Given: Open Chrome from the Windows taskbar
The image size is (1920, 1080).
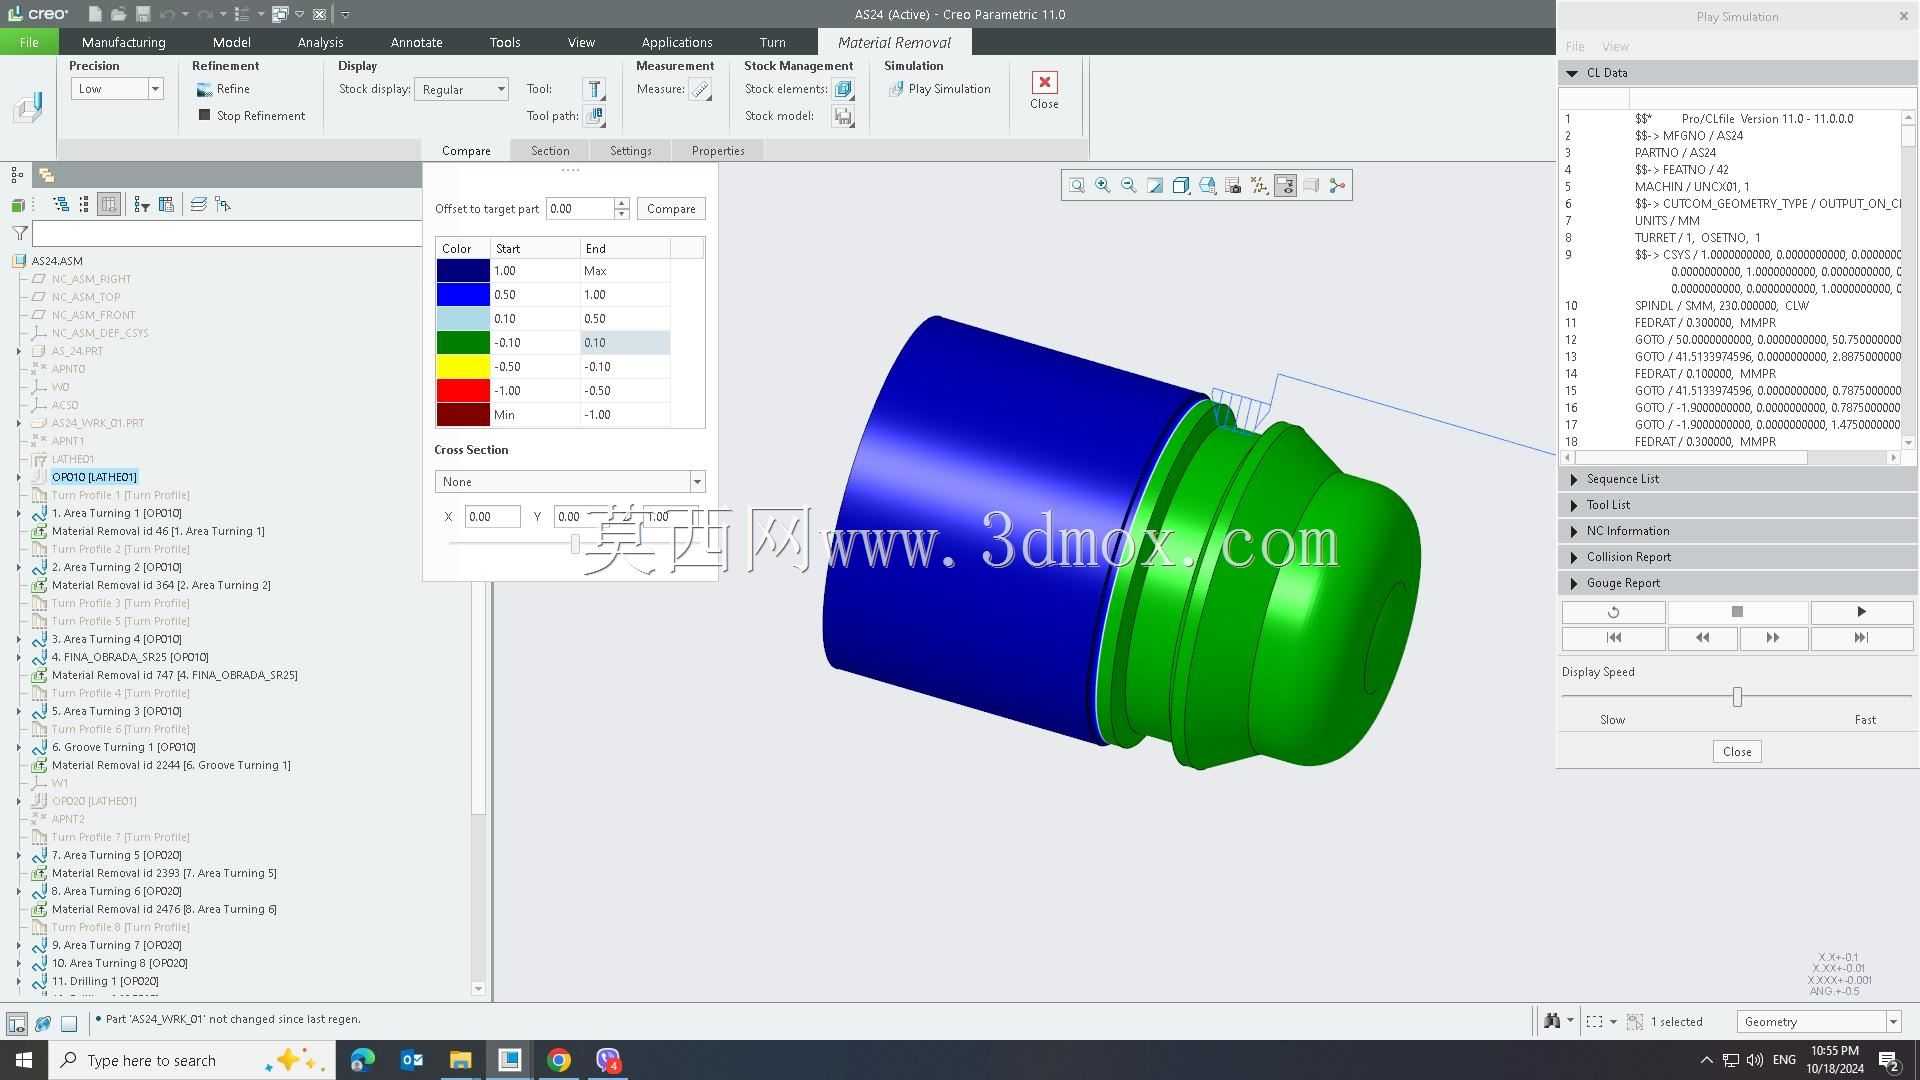Looking at the screenshot, I should tap(559, 1060).
